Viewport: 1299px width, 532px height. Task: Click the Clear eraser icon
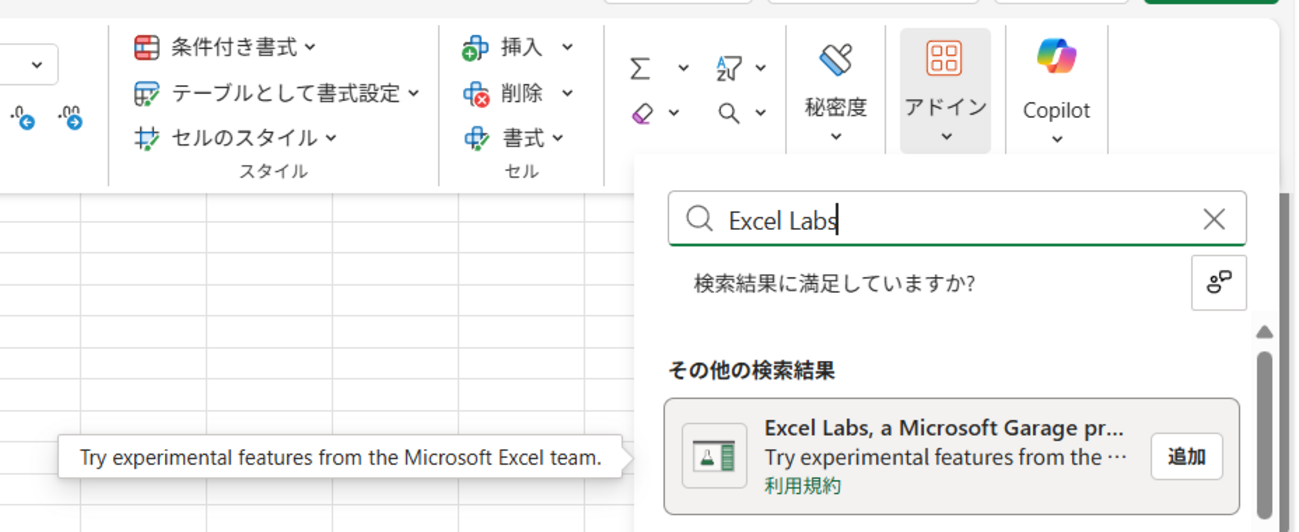tap(642, 113)
